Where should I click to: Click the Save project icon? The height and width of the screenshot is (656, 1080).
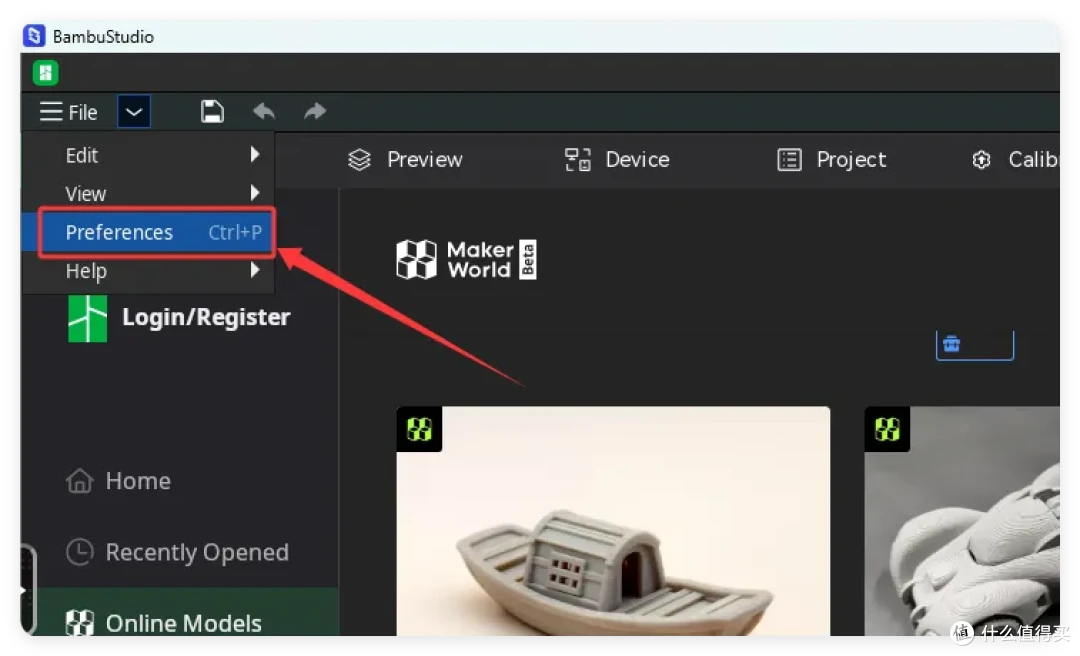[212, 112]
